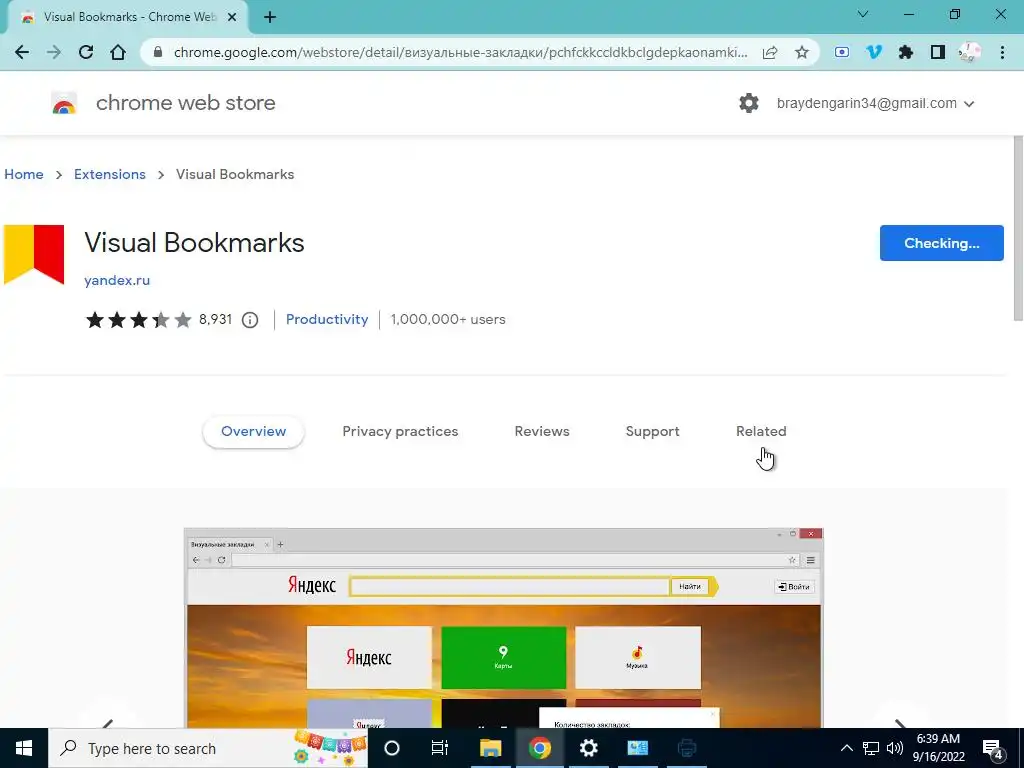Show the next screenshot with the right arrow
The width and height of the screenshot is (1024, 768).
coord(900,723)
